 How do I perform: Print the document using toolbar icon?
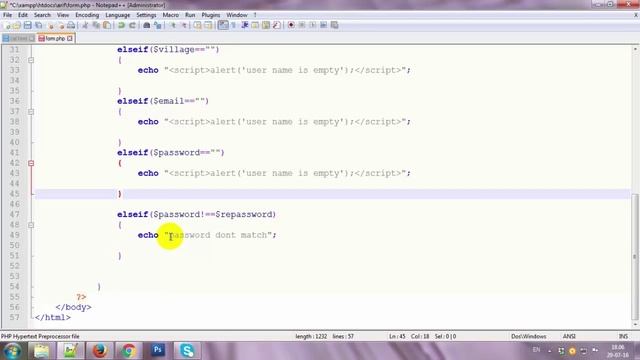pos(71,25)
